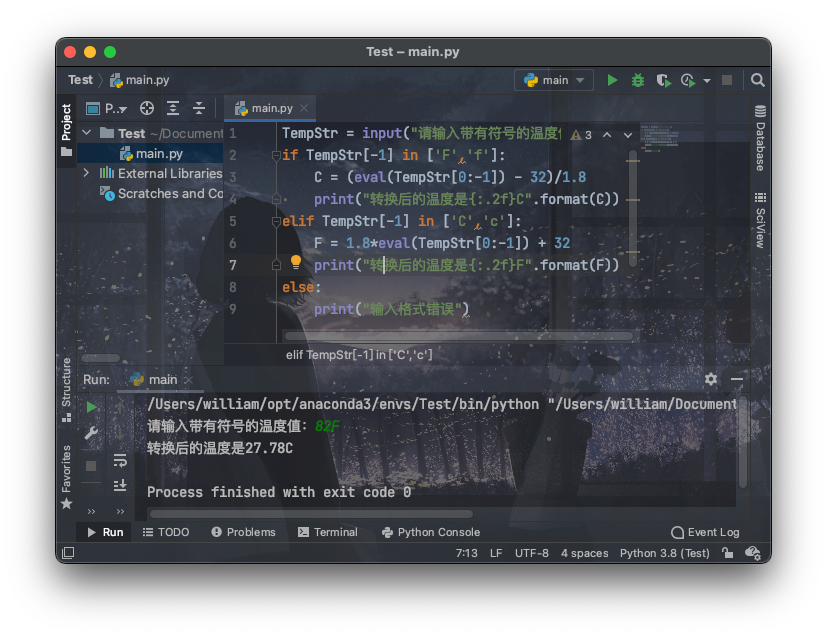Click the light bulb quick-fix icon
Image resolution: width=827 pixels, height=637 pixels.
296,263
